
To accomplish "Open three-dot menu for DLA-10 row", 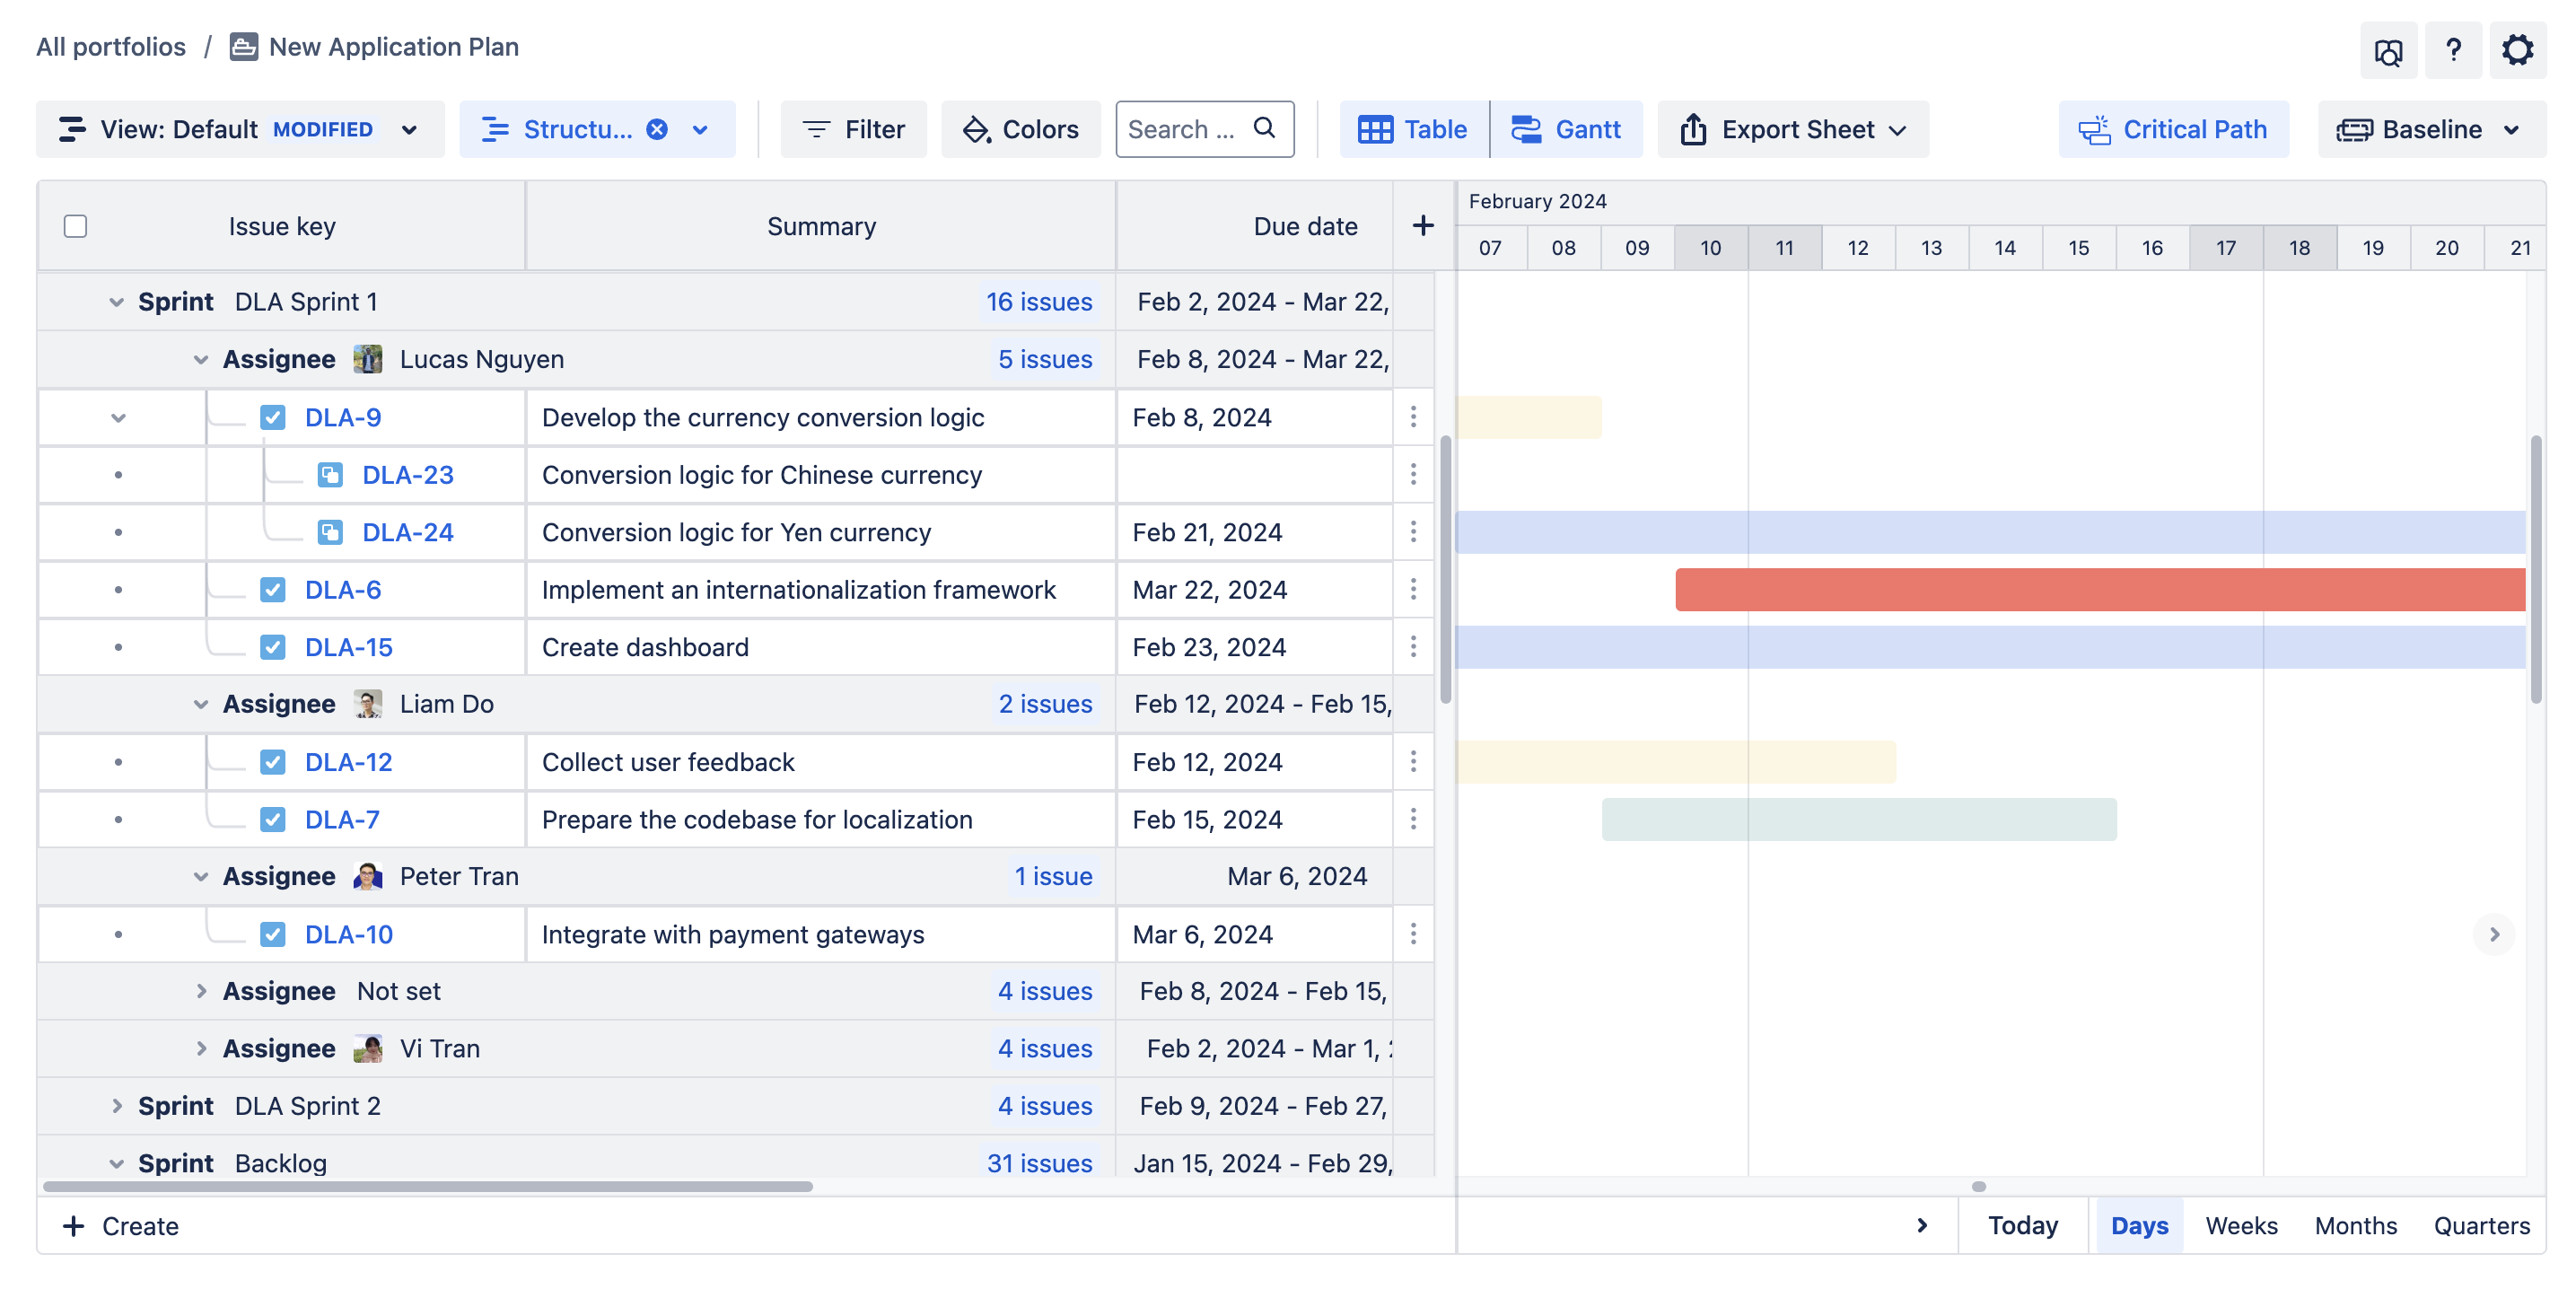I will pyautogui.click(x=1412, y=934).
